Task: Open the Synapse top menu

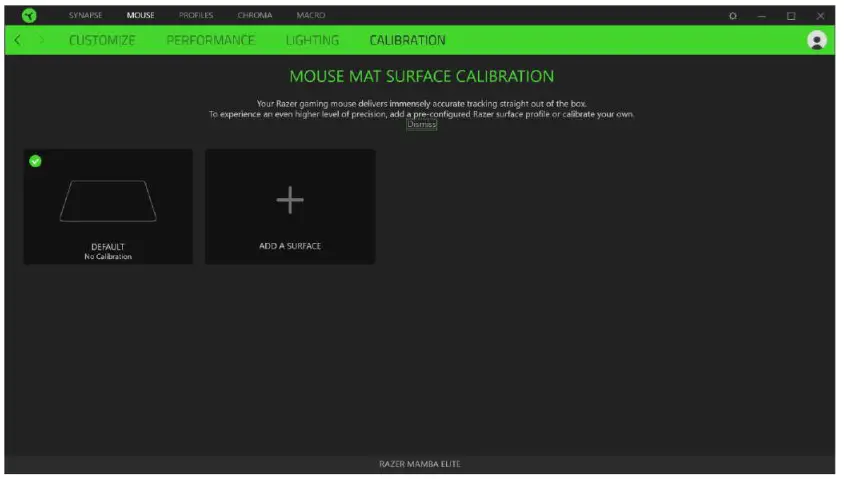Action: click(x=86, y=16)
